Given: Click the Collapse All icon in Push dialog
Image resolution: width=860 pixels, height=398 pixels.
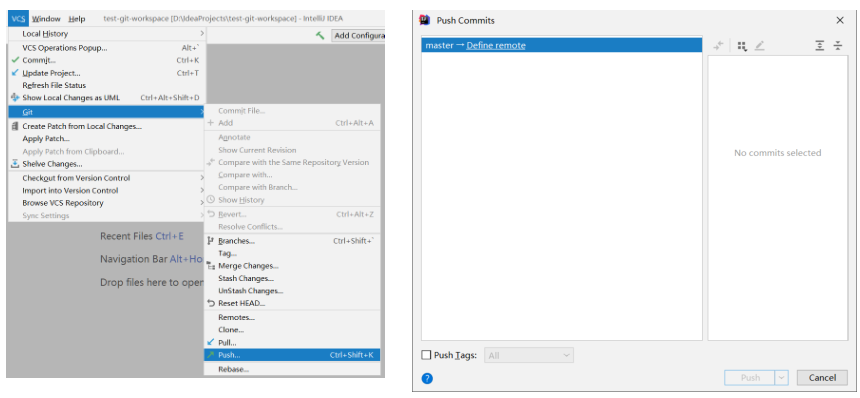Looking at the screenshot, I should click(x=838, y=46).
